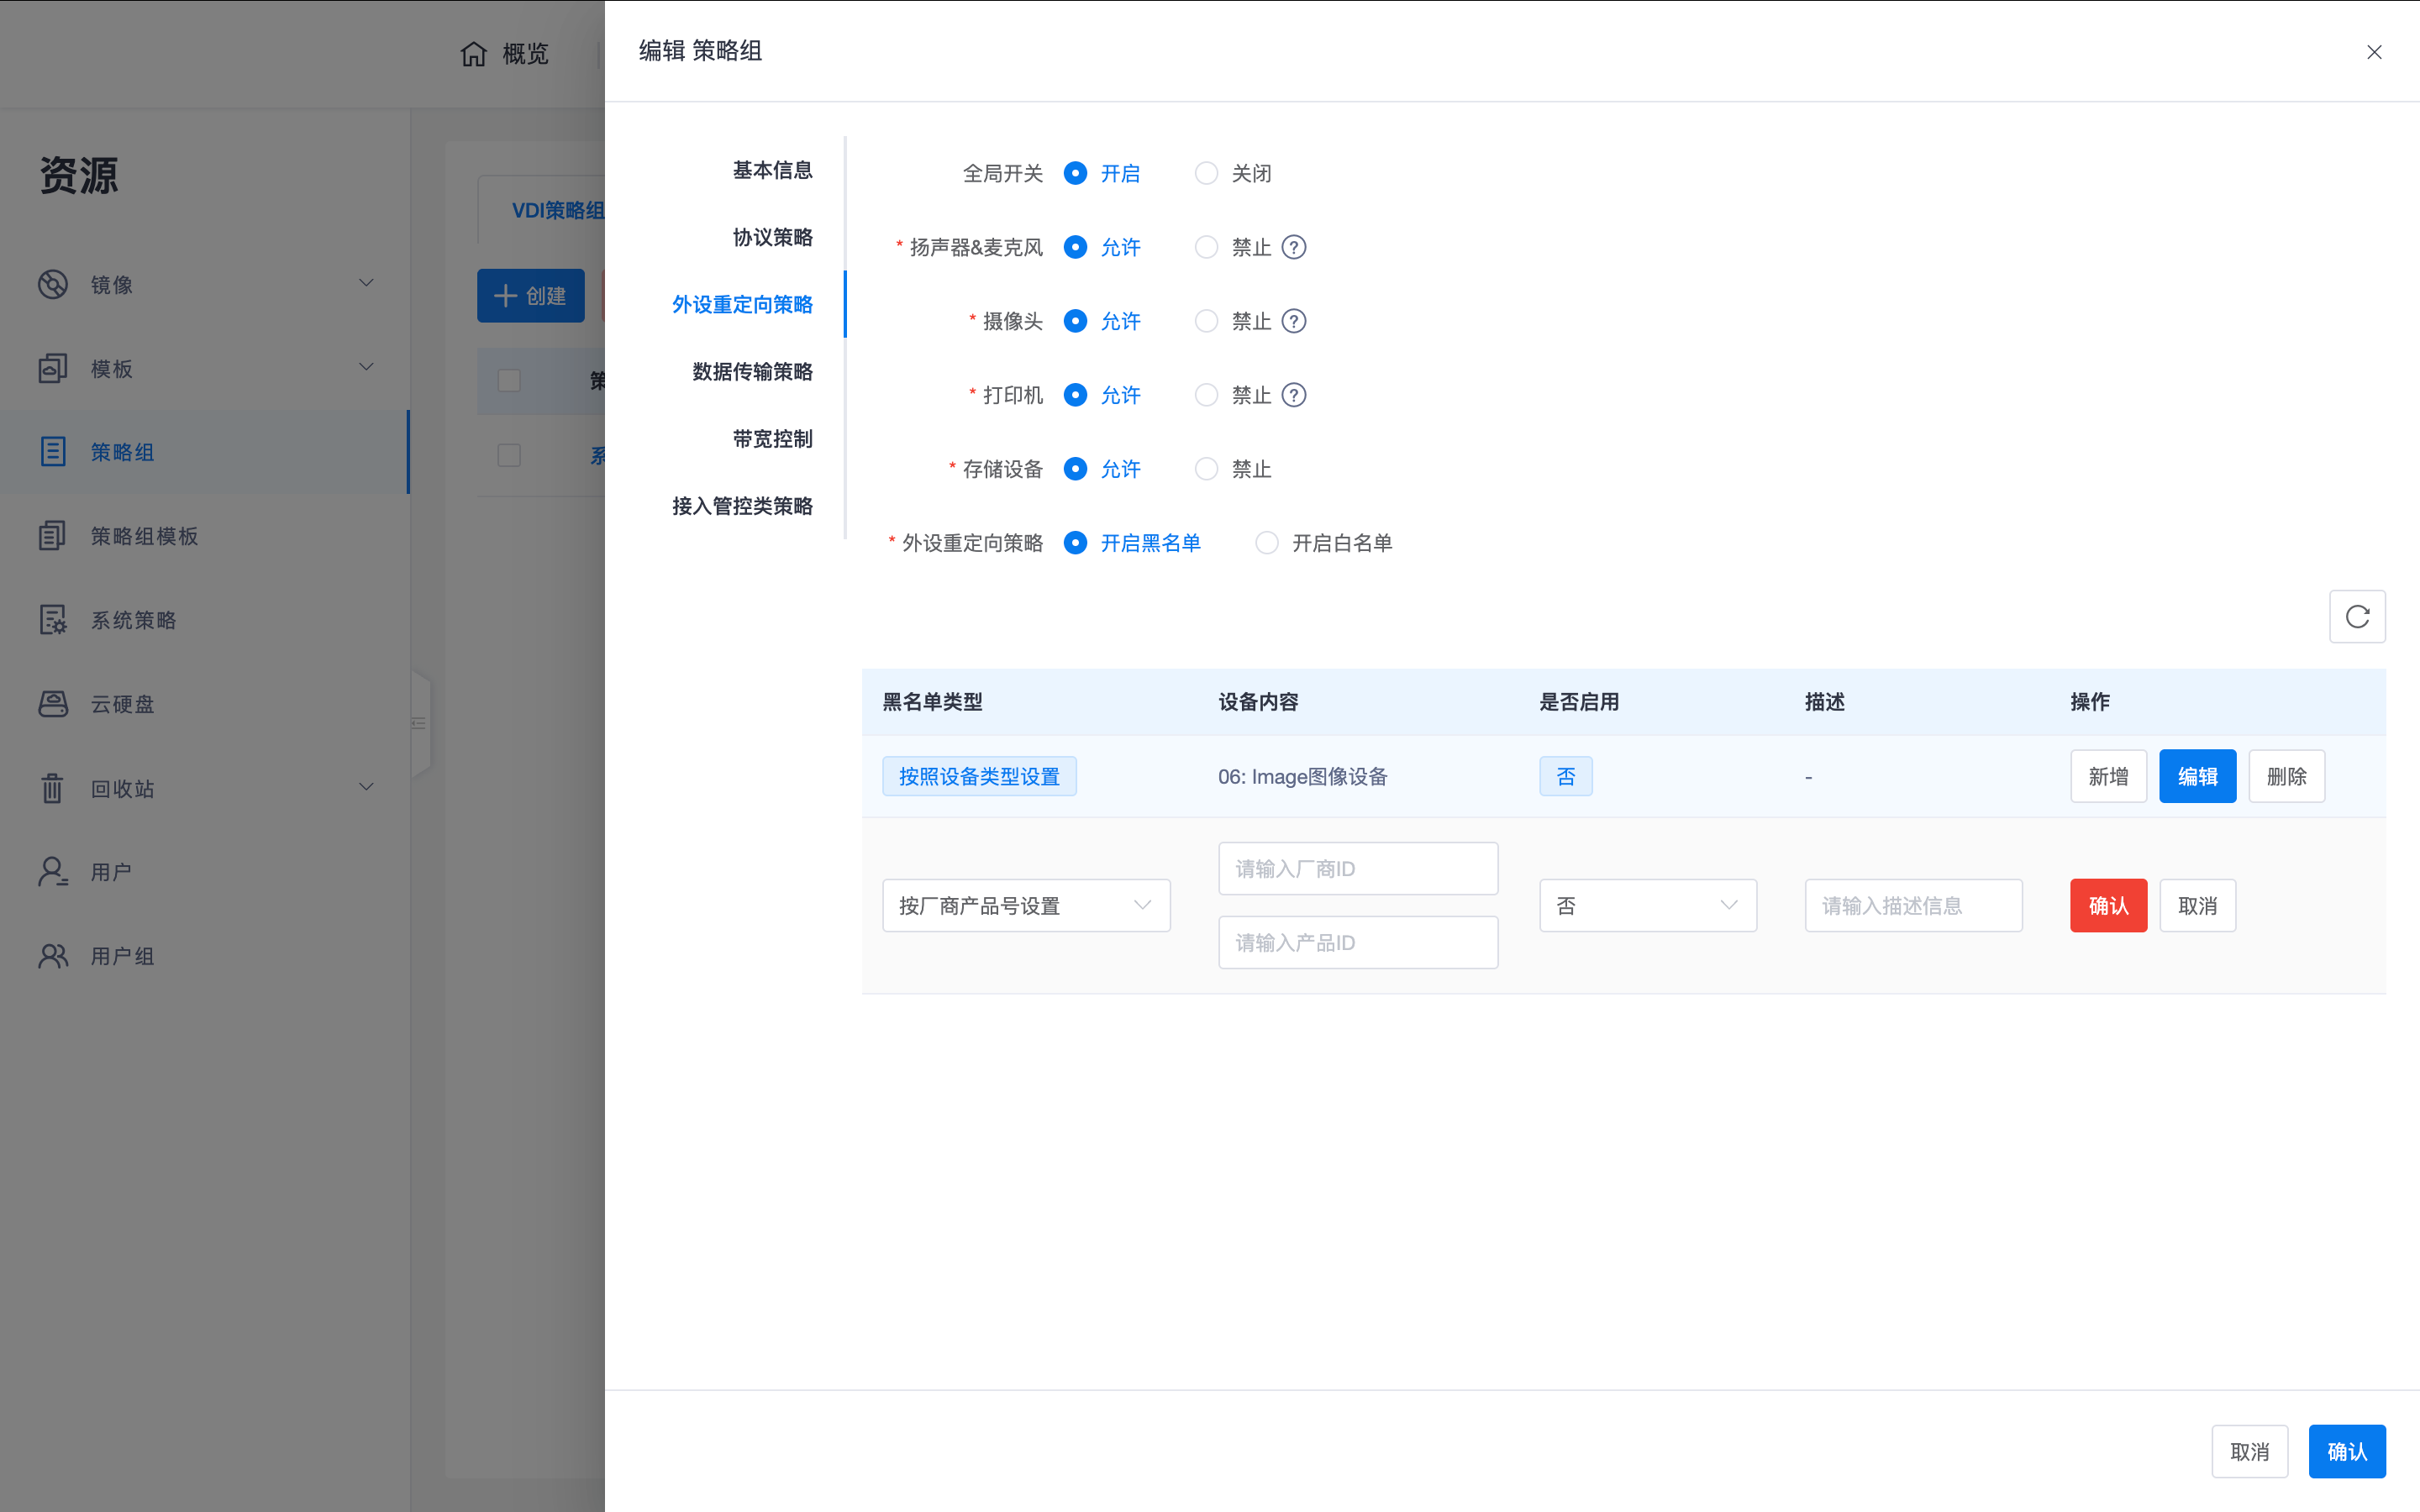Click the red 确认 row button
This screenshot has height=1512, width=2420.
coord(2108,906)
